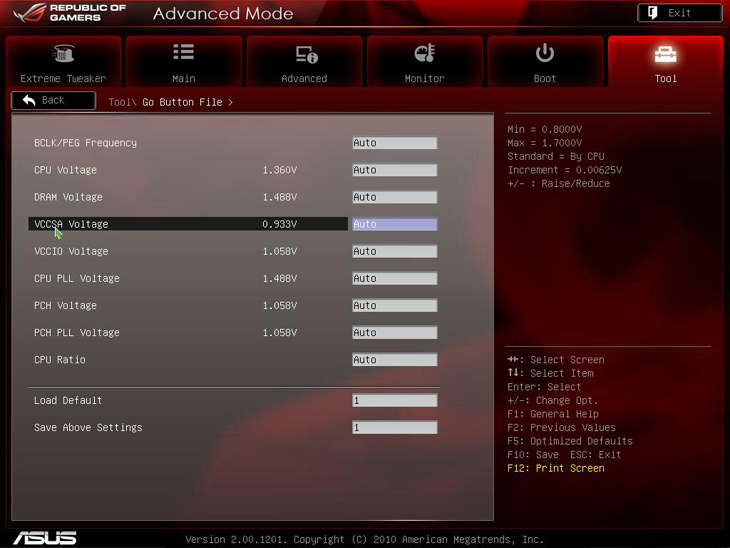
Task: Click the Tool printer icon
Action: tap(665, 54)
